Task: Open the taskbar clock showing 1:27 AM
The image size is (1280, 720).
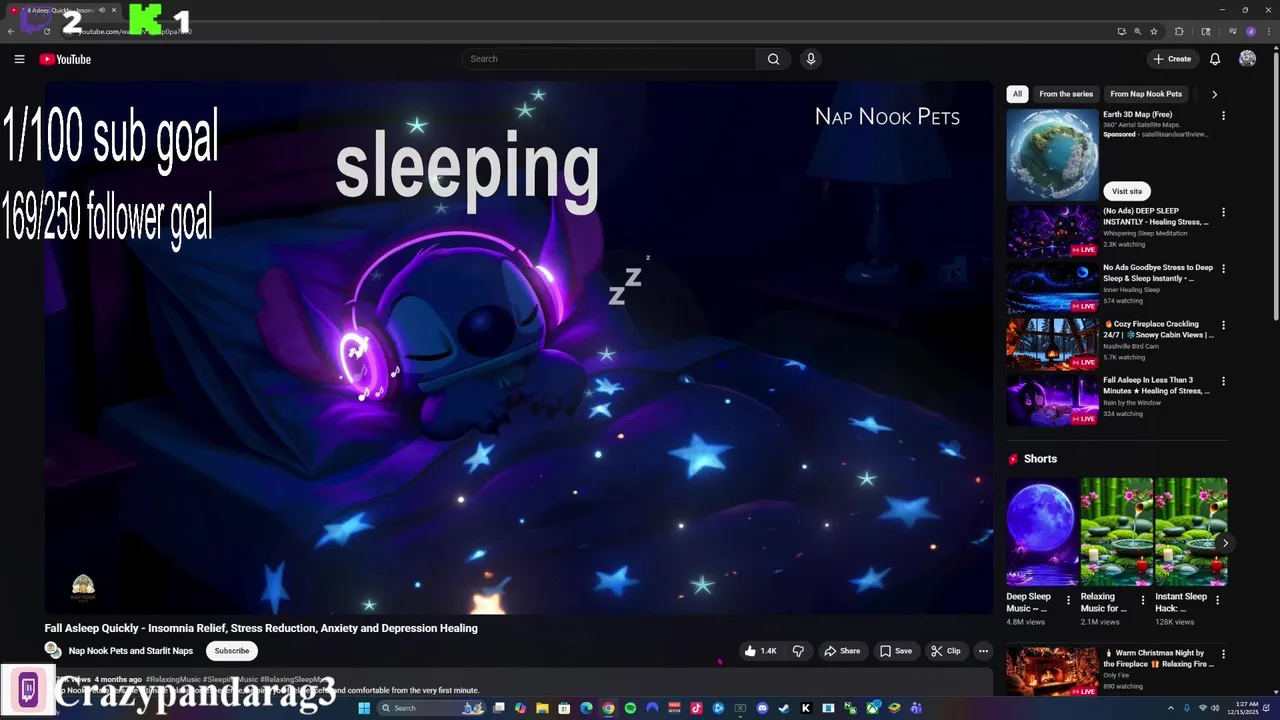Action: pos(1244,708)
